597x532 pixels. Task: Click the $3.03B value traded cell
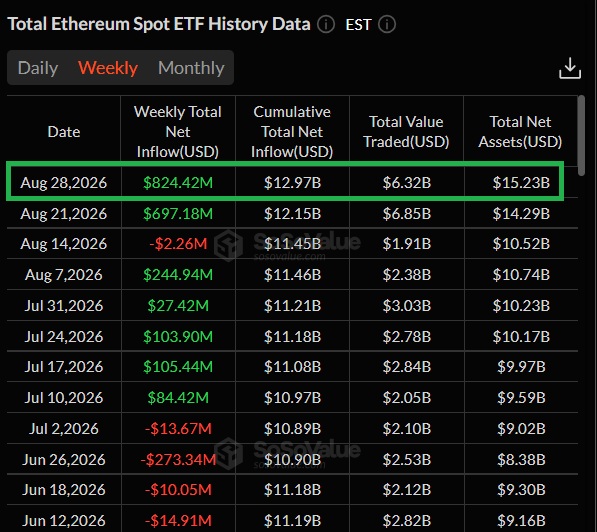tap(407, 306)
